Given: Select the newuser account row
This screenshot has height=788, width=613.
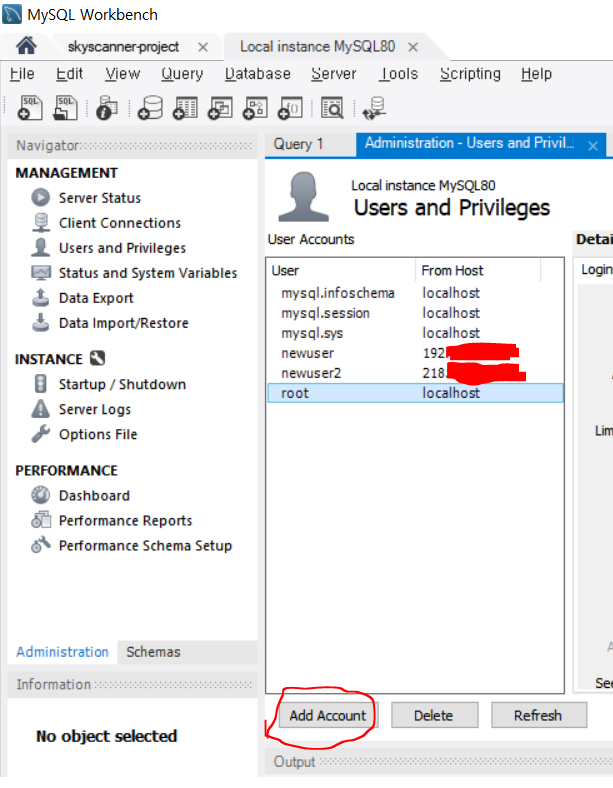Looking at the screenshot, I should (415, 353).
